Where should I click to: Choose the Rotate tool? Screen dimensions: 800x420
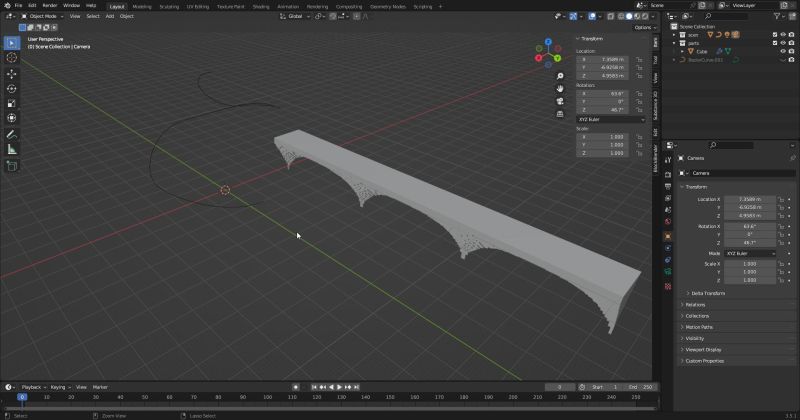(x=11, y=89)
